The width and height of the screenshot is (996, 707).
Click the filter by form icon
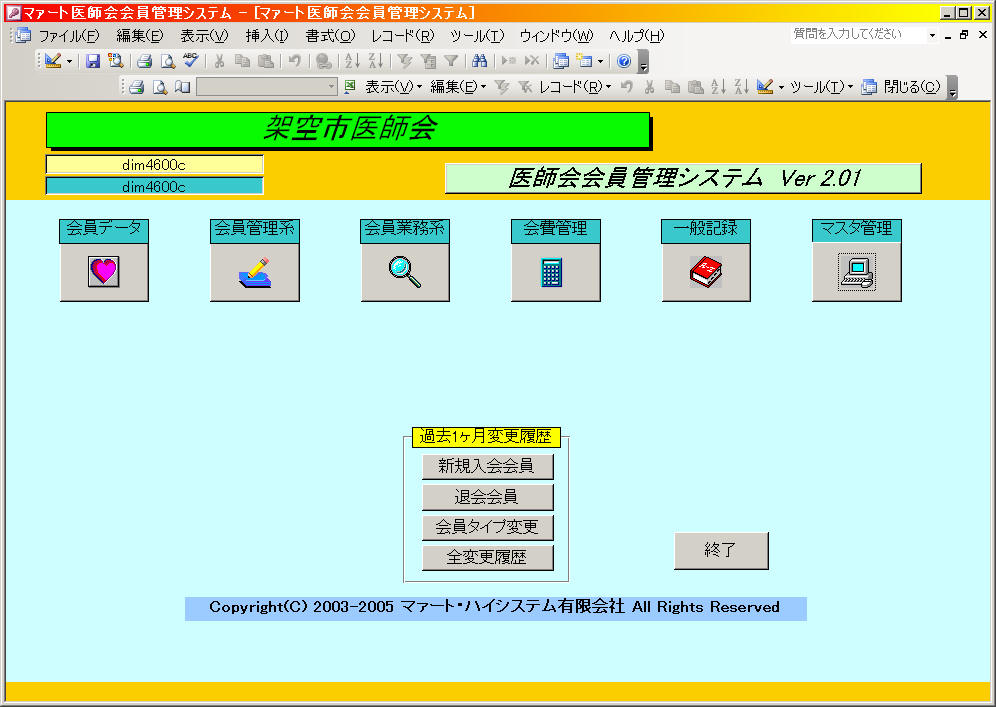429,61
